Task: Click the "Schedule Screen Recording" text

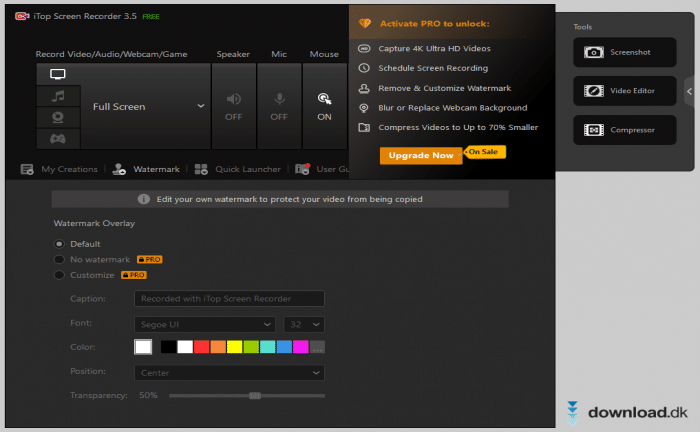Action: pyautogui.click(x=433, y=68)
